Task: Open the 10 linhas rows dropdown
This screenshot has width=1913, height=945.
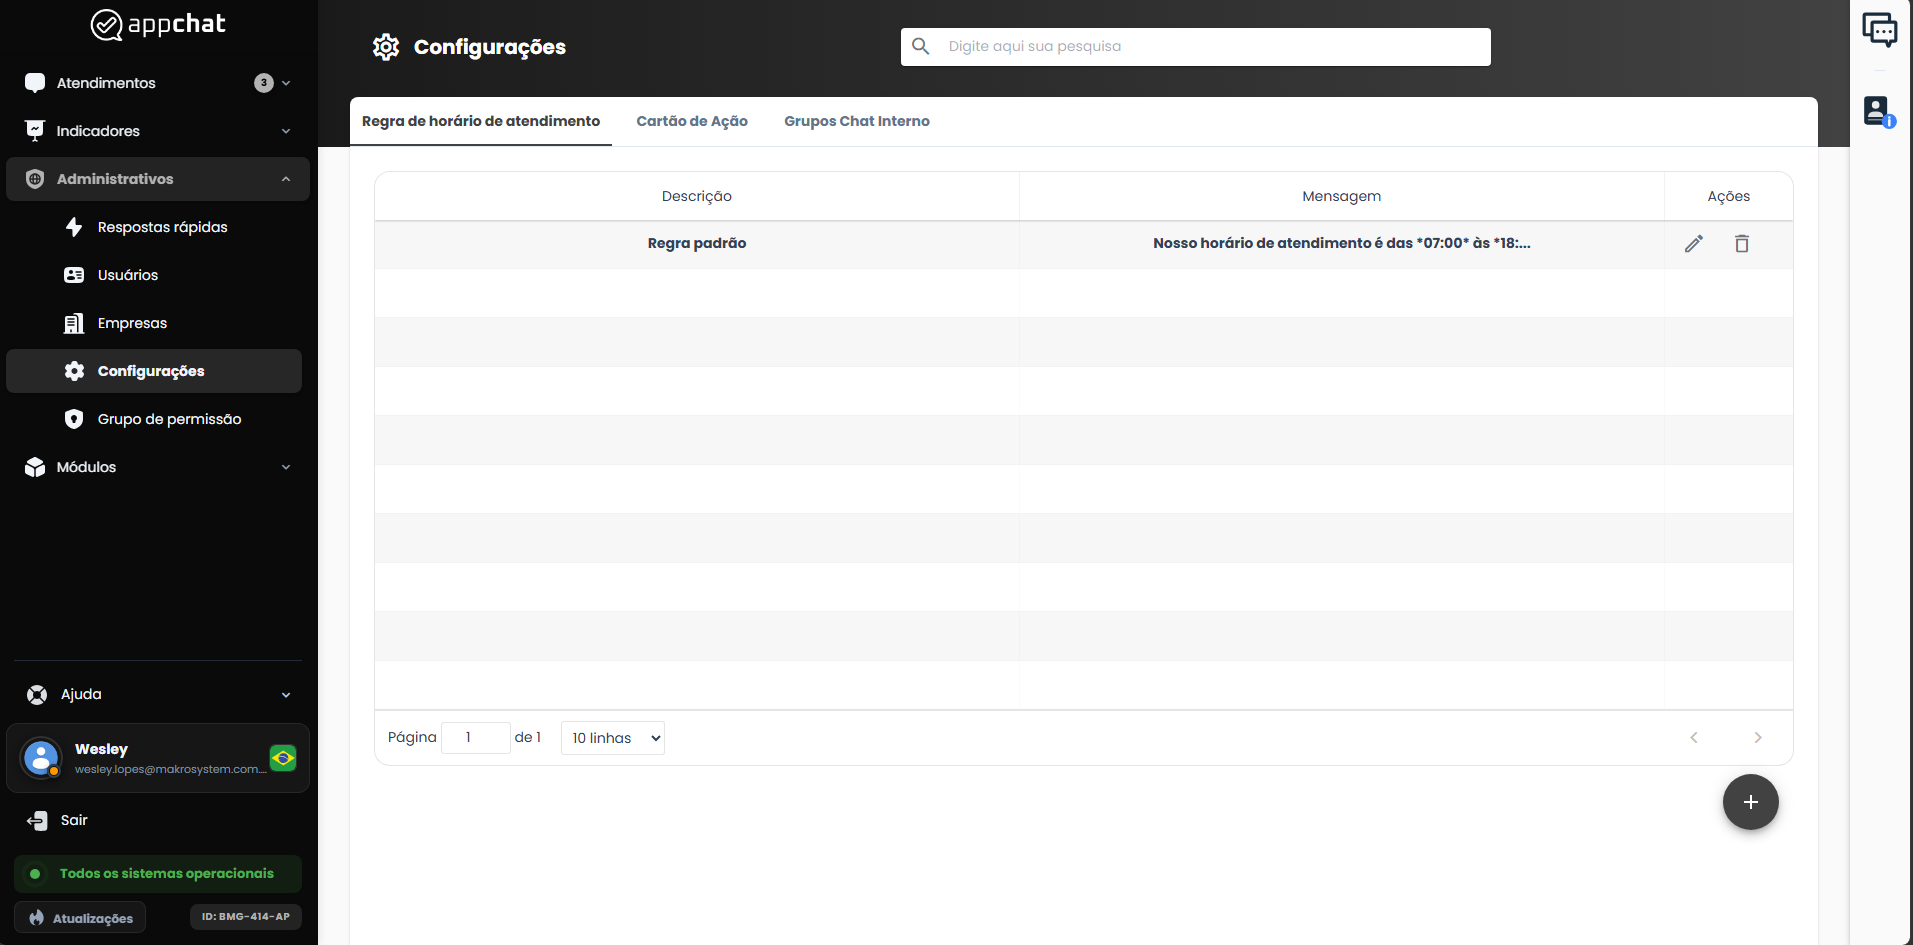Action: (613, 738)
